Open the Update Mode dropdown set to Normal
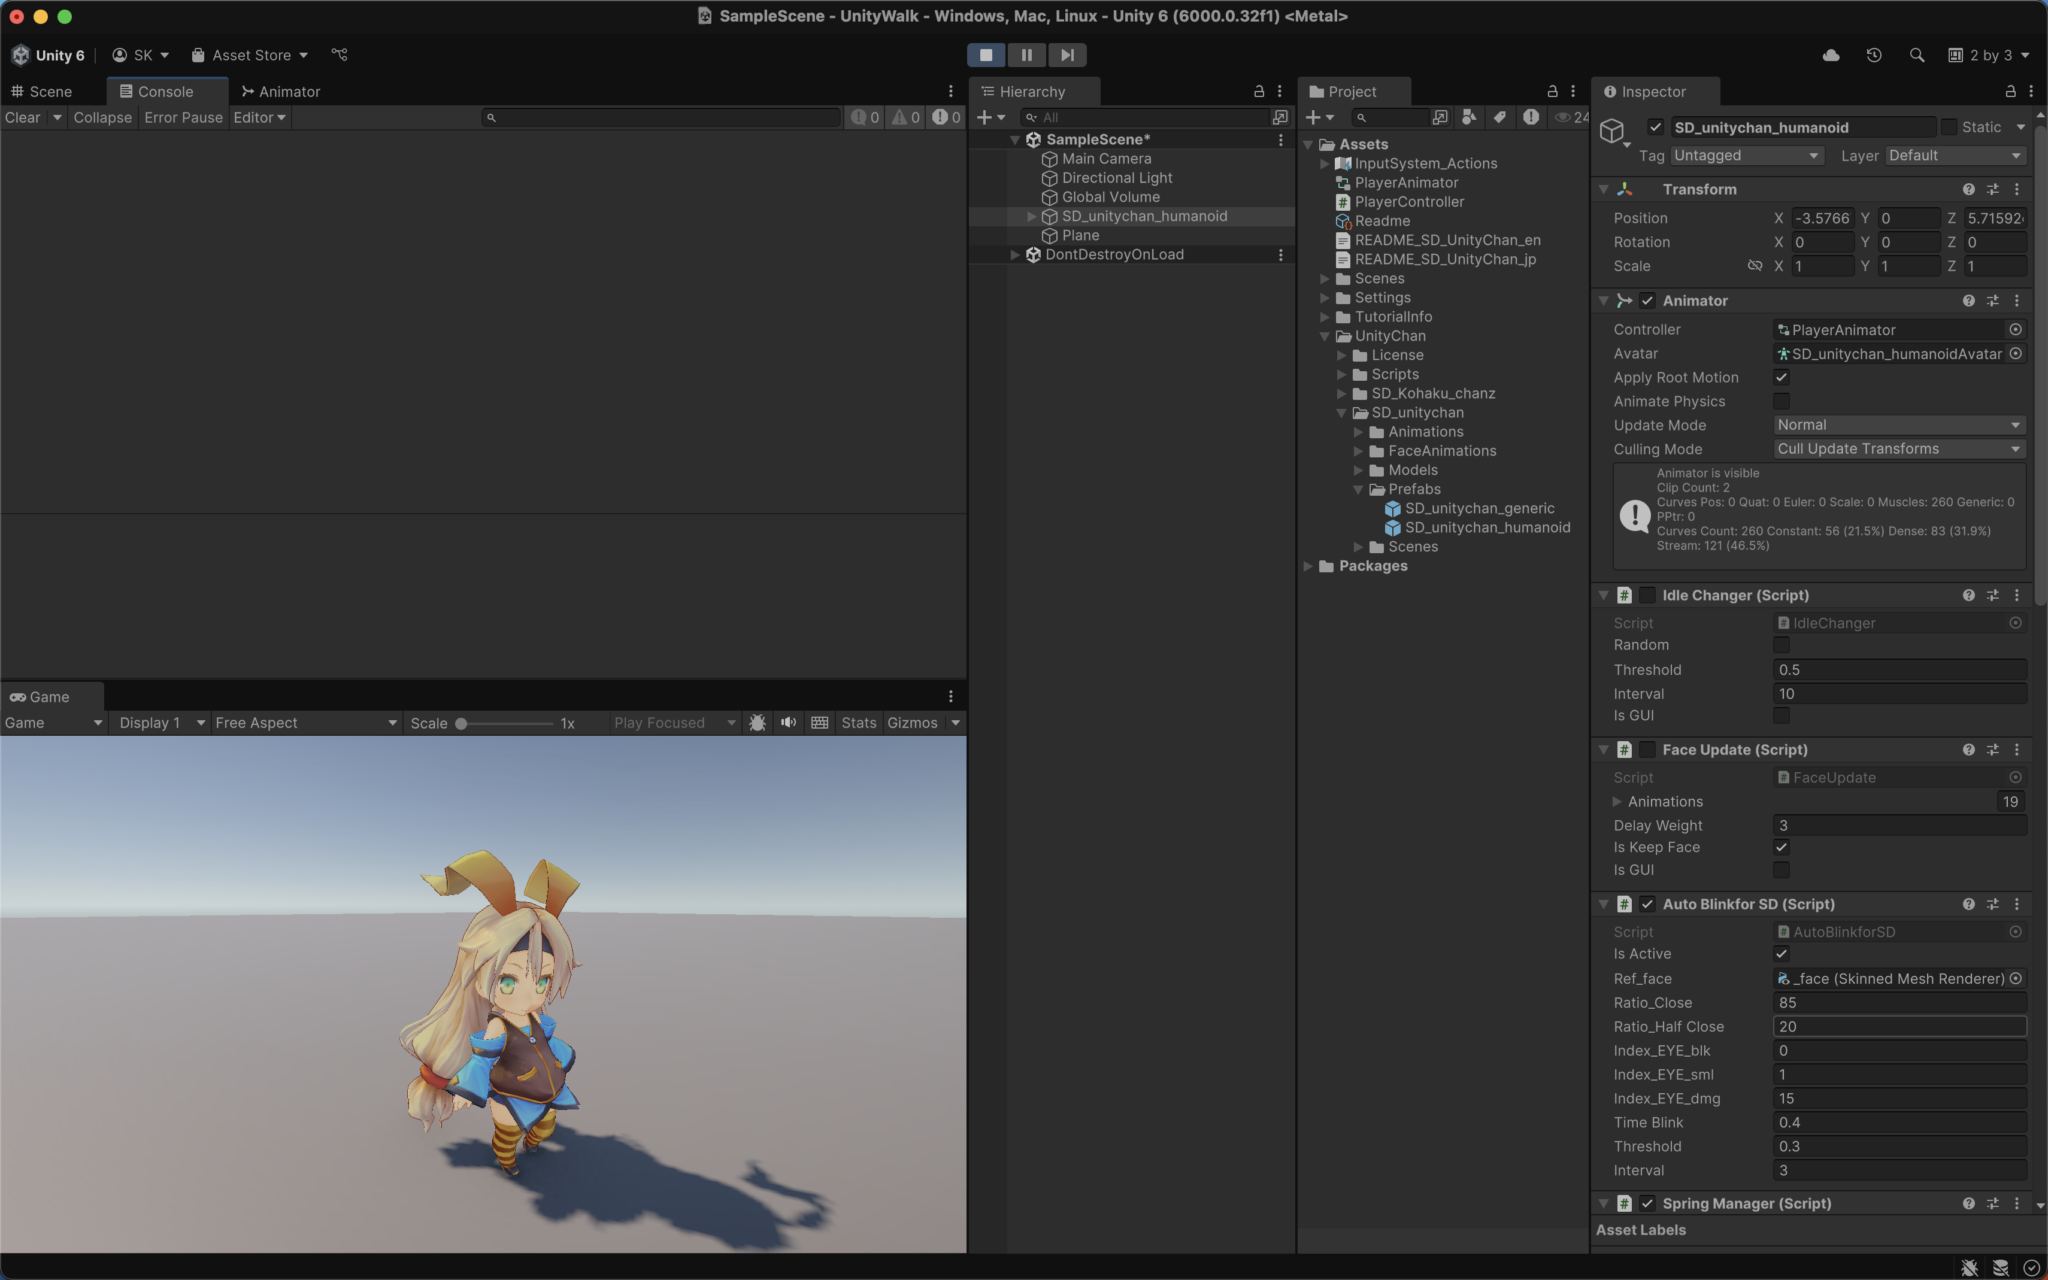Image resolution: width=2048 pixels, height=1280 pixels. pos(1896,424)
